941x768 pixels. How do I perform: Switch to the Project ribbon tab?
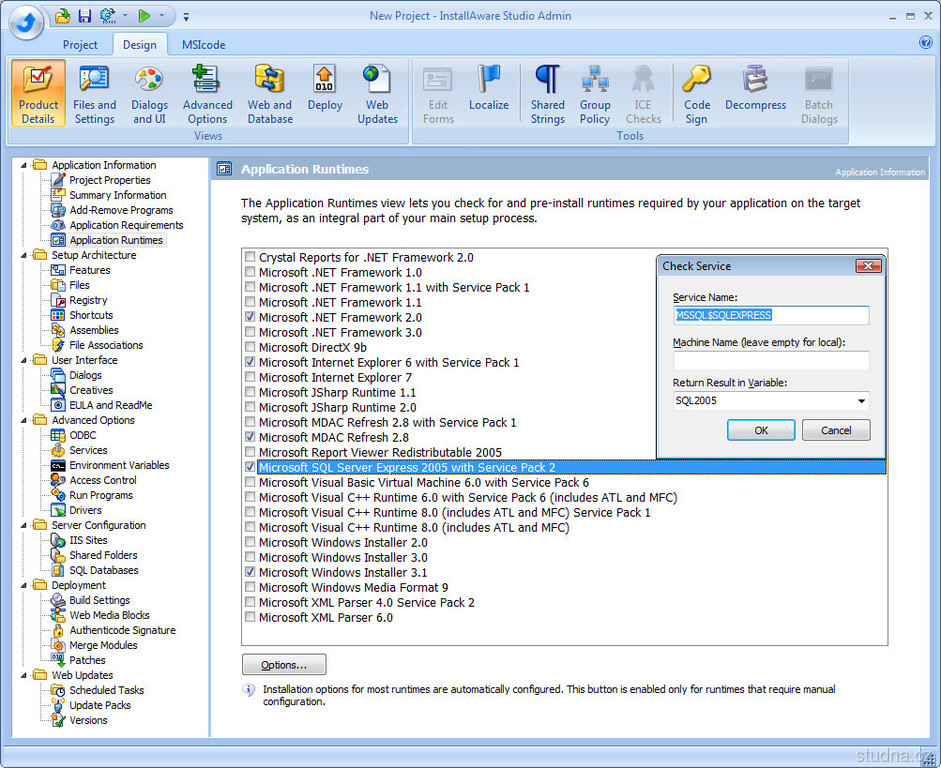coord(80,45)
